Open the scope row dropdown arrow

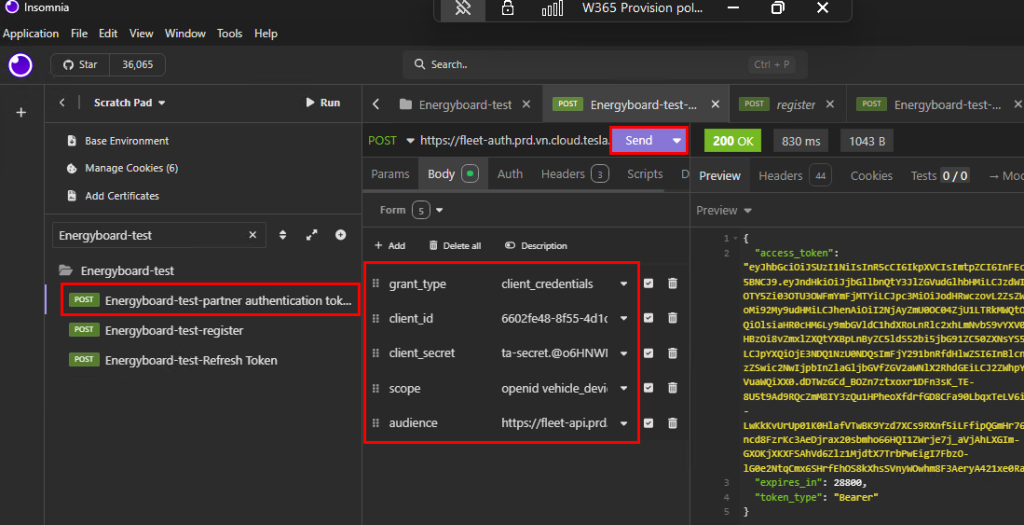coord(624,389)
